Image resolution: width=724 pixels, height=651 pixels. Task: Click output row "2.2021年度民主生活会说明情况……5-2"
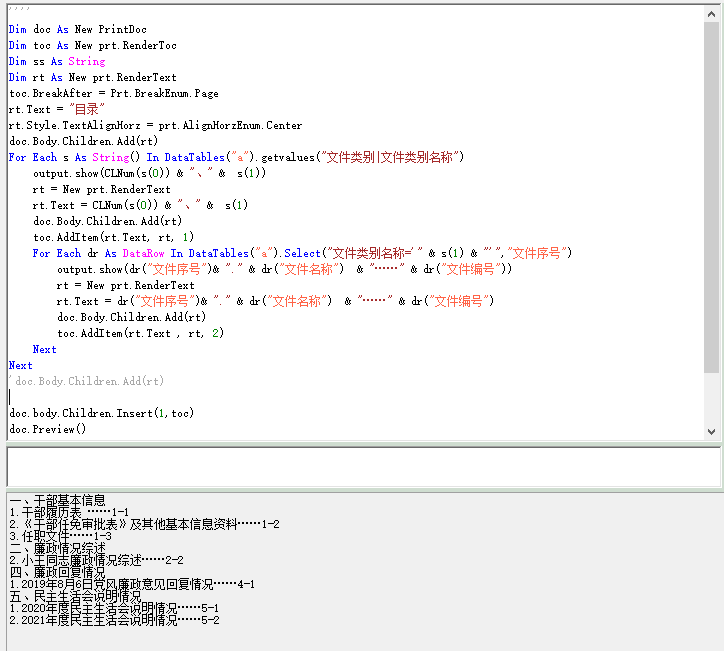click(114, 620)
